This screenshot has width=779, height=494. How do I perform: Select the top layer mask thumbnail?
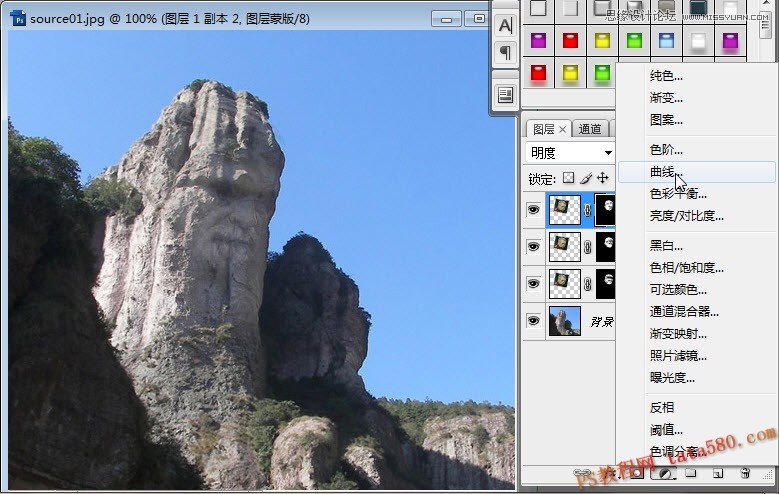[x=605, y=210]
